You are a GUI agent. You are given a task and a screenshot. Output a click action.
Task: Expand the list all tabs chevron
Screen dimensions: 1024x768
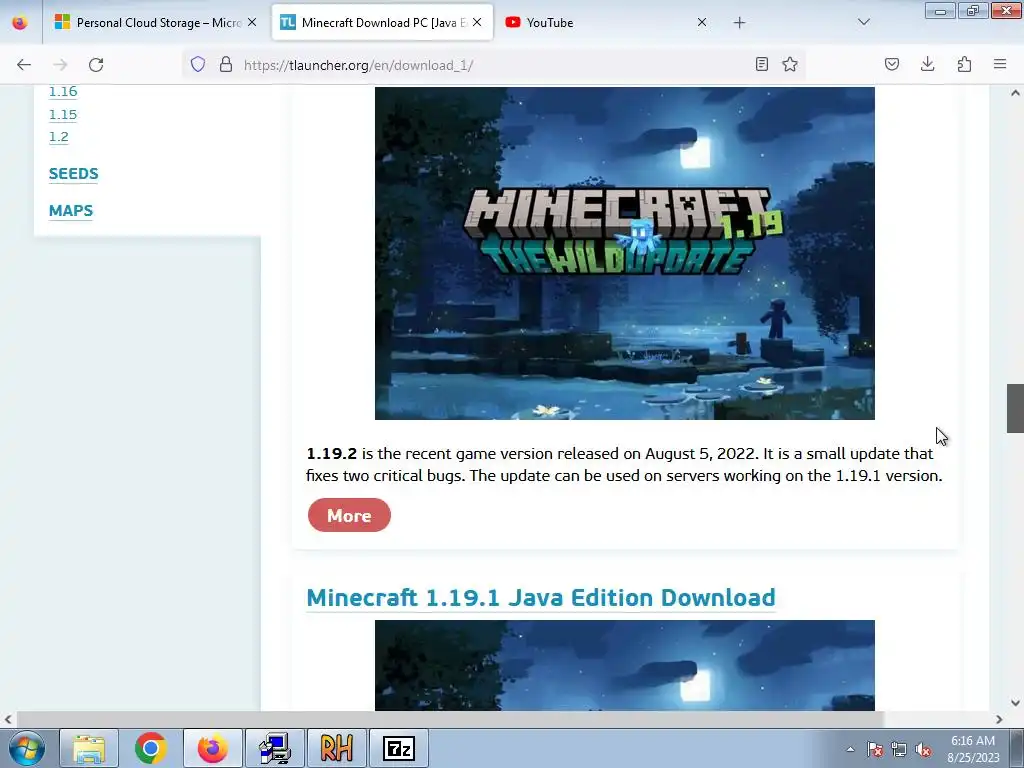864,22
